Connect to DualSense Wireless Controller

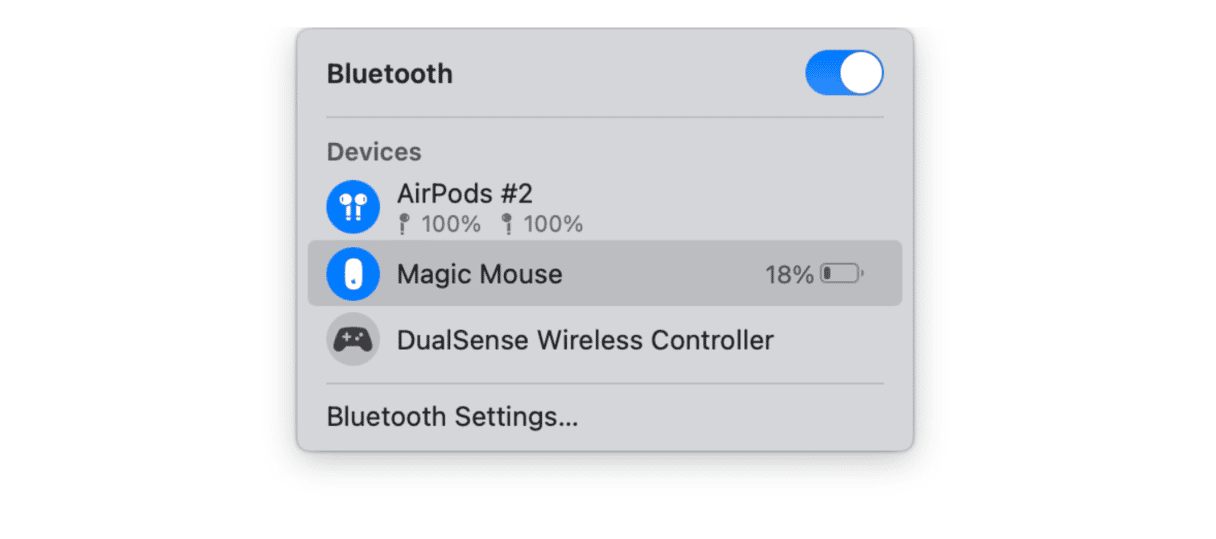coord(585,340)
